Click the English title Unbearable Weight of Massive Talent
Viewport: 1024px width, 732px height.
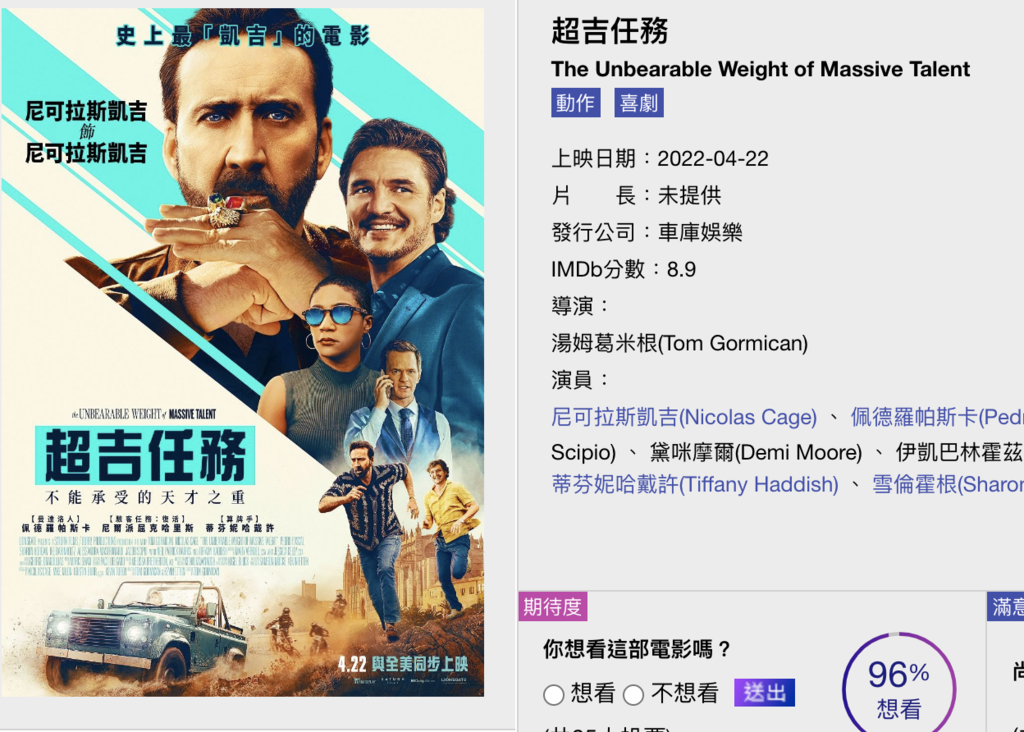coord(760,69)
